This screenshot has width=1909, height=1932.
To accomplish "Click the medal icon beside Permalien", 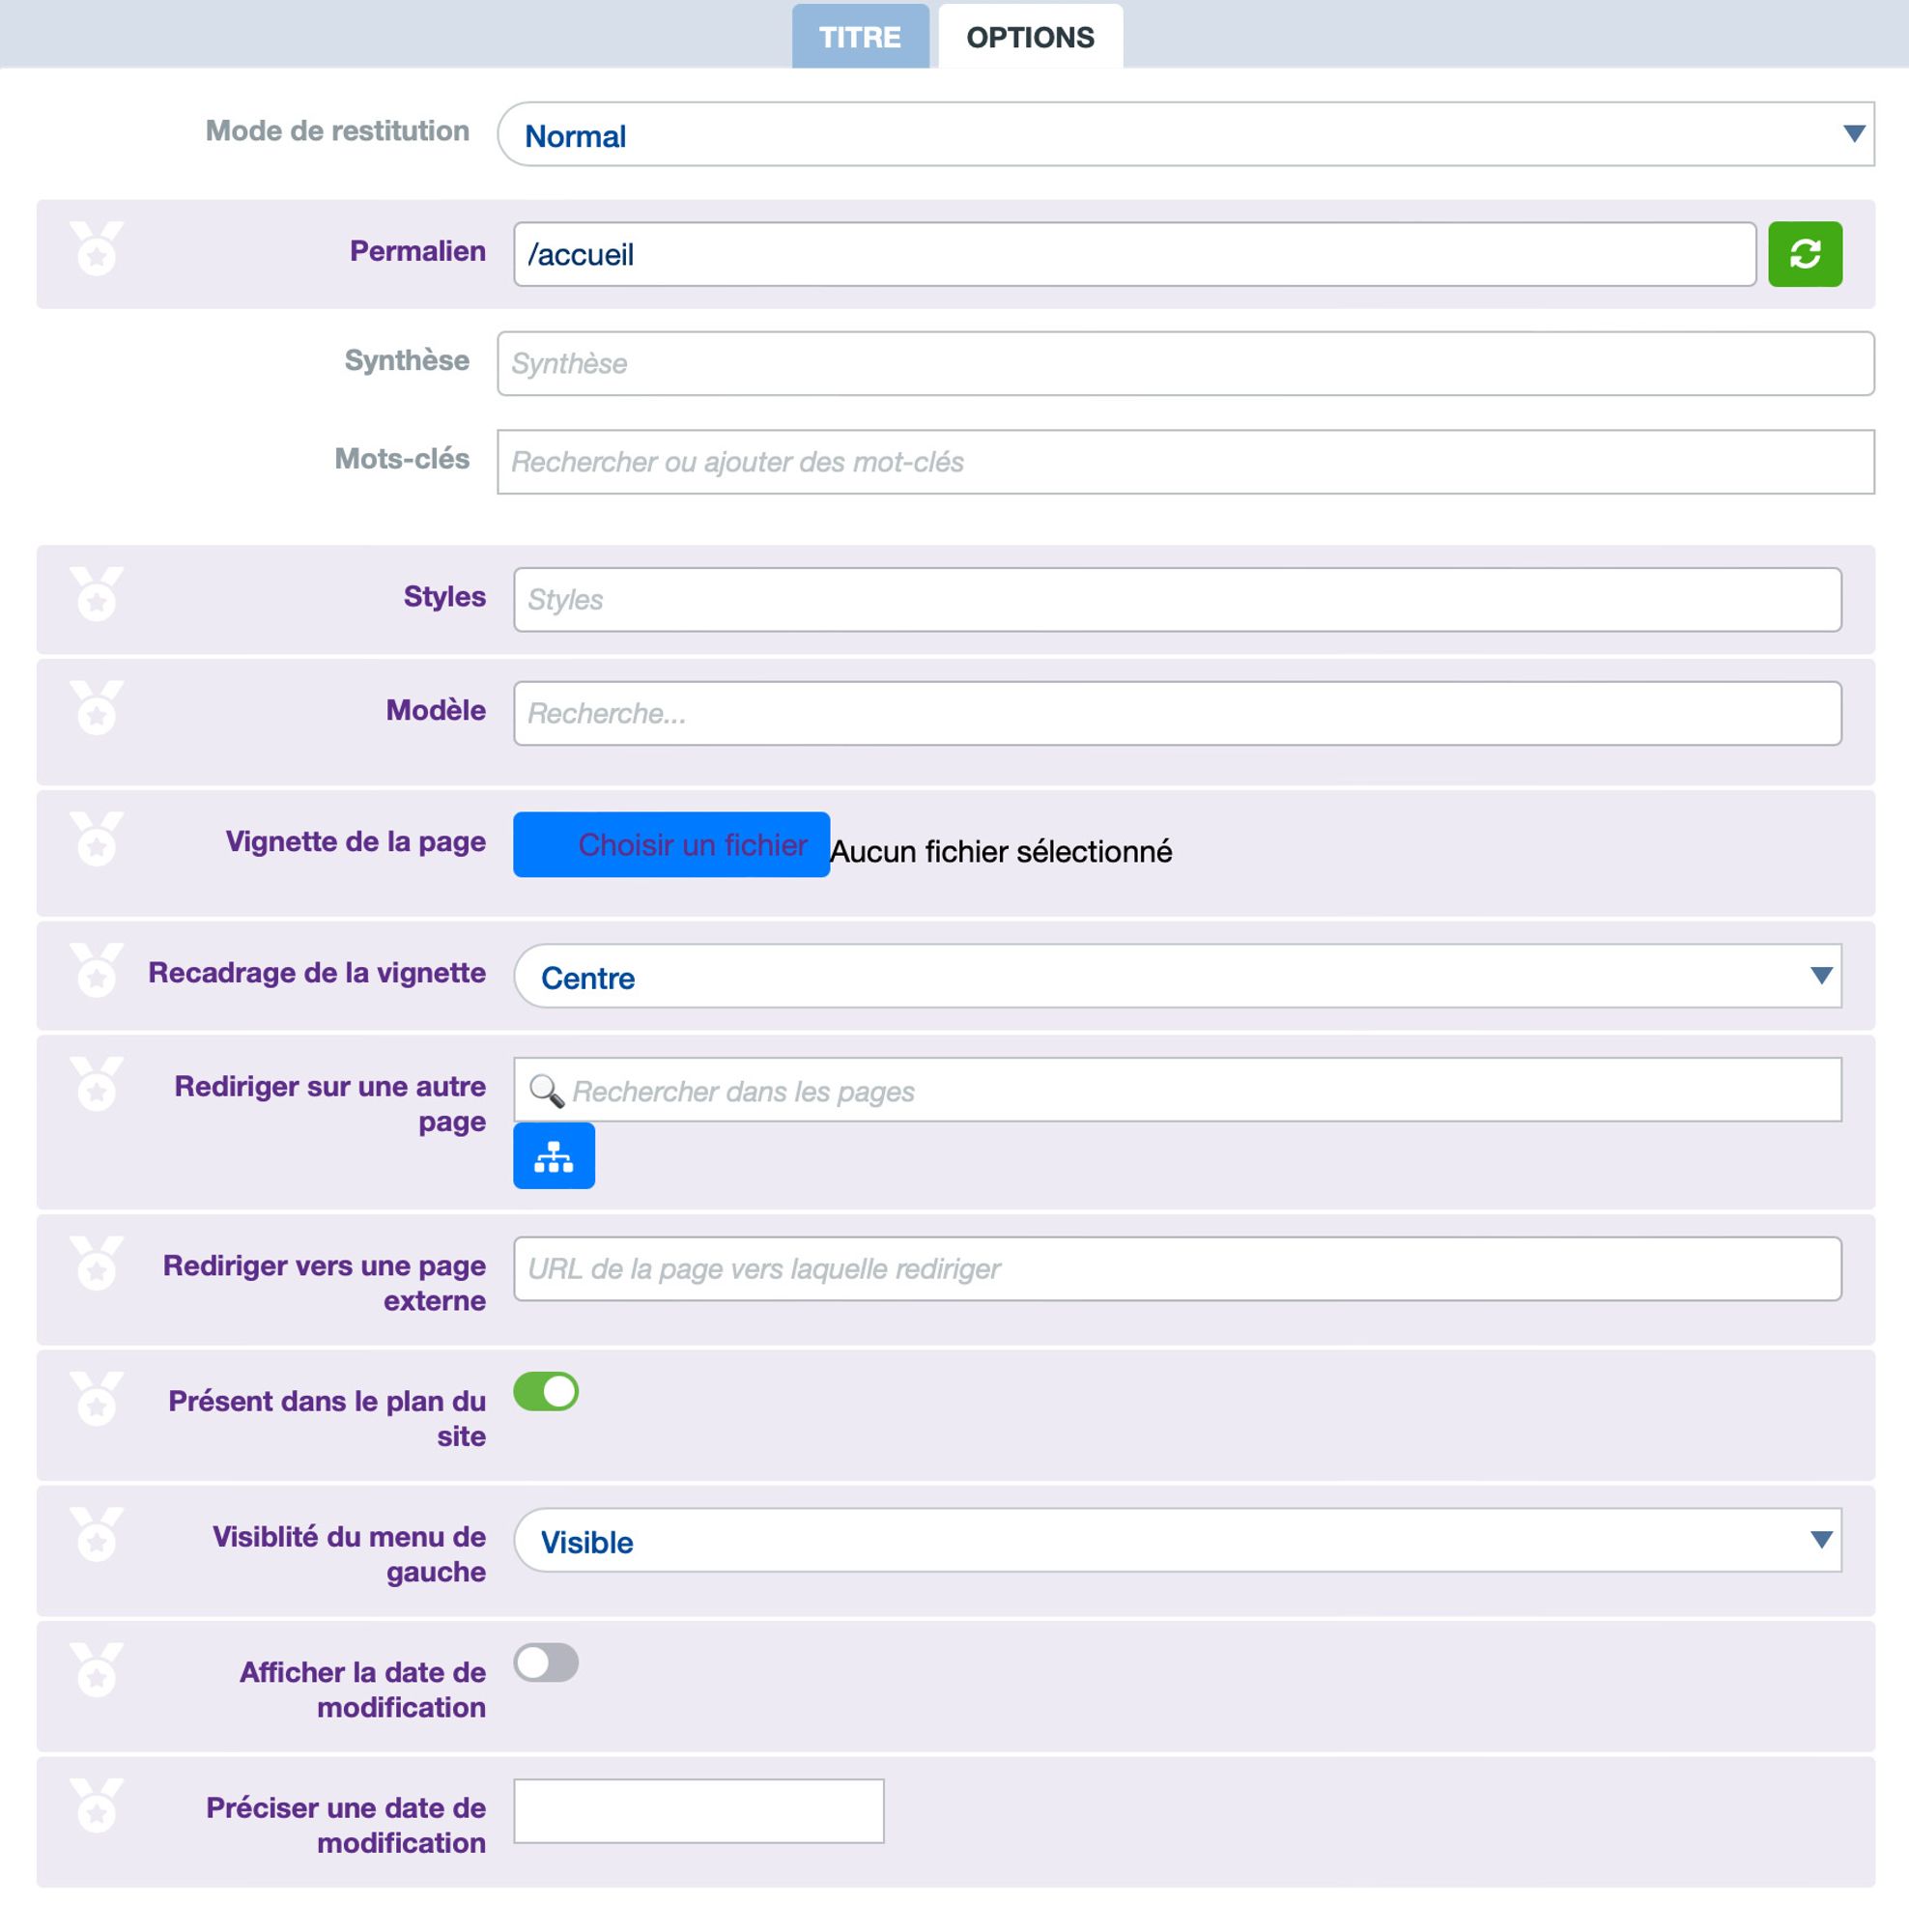I will [x=97, y=248].
